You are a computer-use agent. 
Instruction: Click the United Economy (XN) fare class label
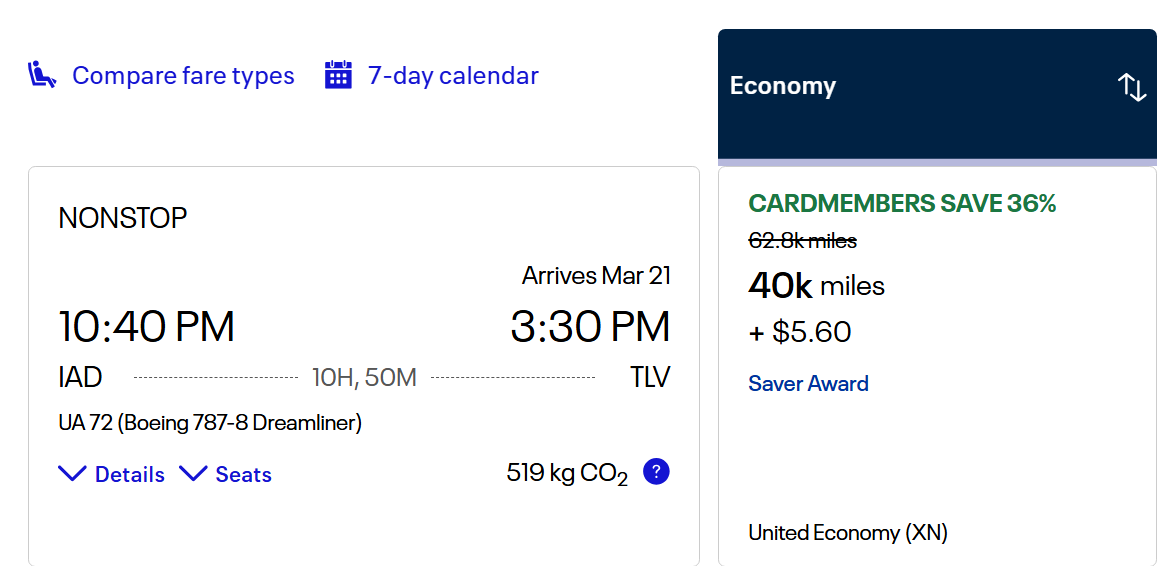[848, 533]
